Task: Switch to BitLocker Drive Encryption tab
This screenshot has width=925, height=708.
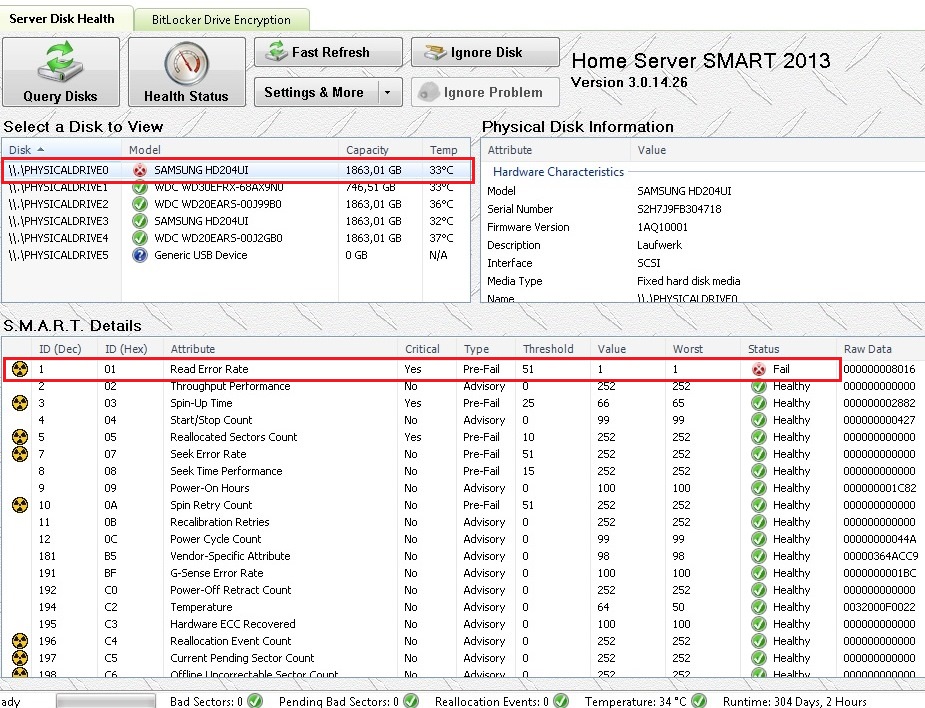Action: tap(221, 19)
